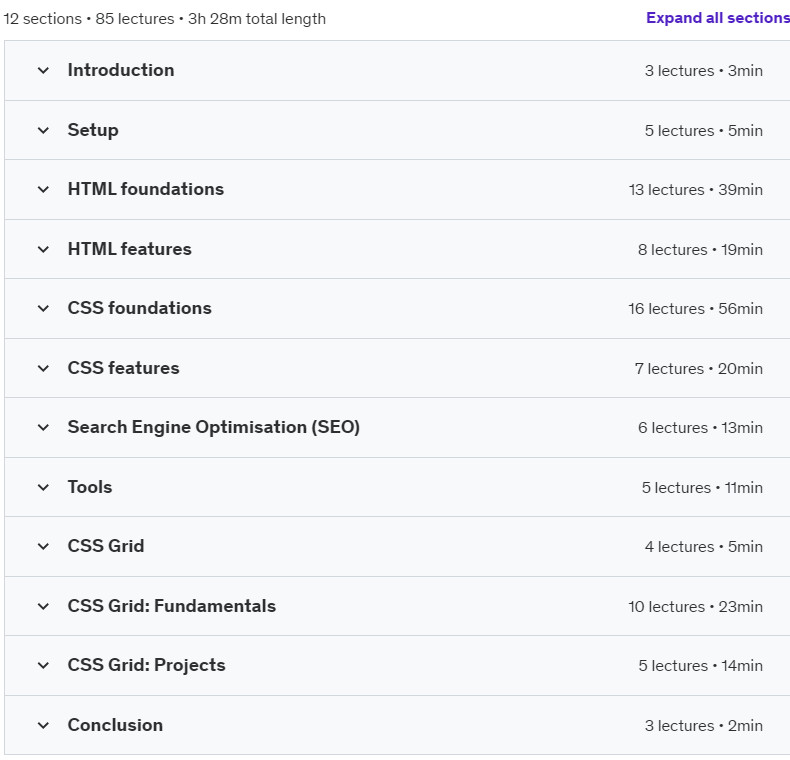Select the CSS features title
This screenshot has width=790, height=760.
click(123, 368)
